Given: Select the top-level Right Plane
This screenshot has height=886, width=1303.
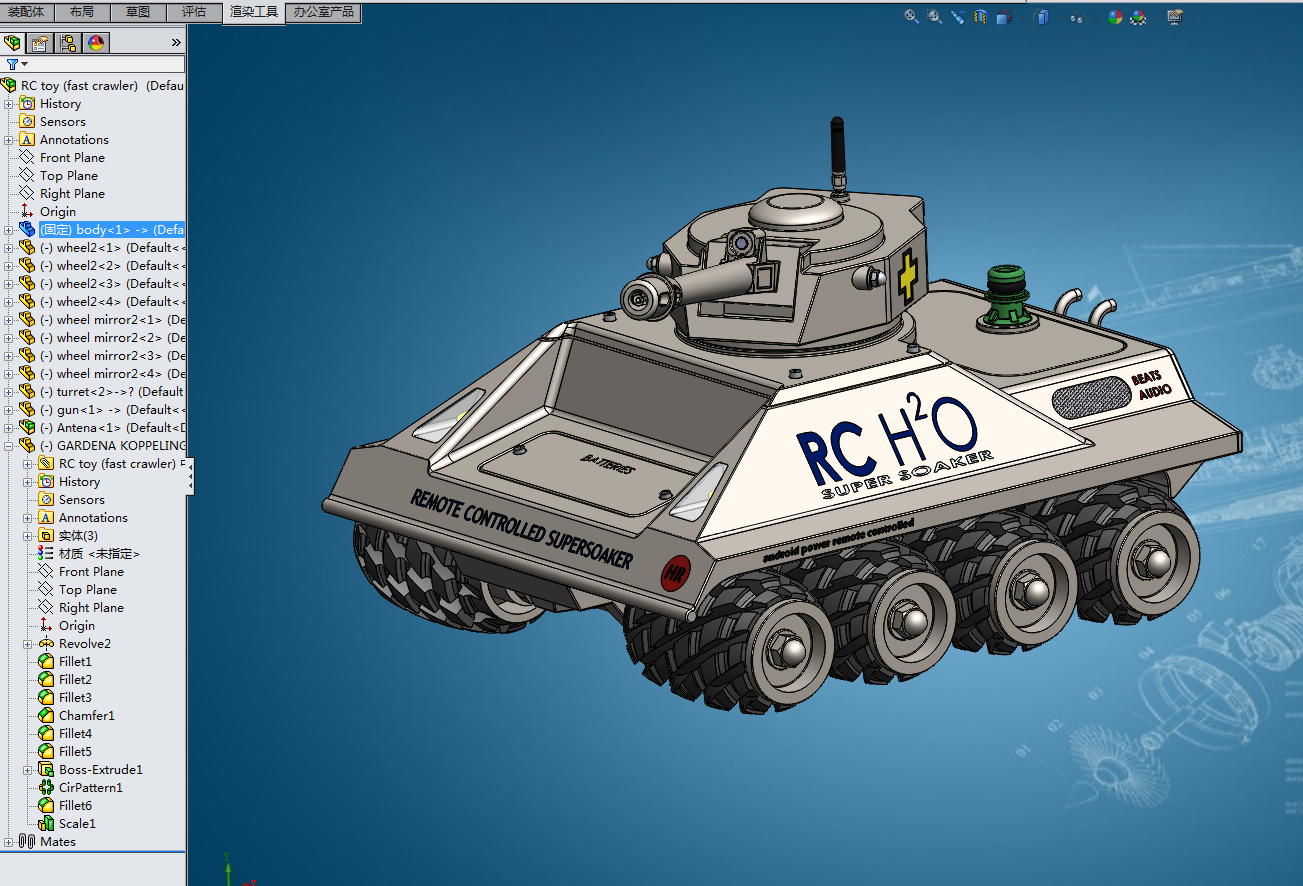Looking at the screenshot, I should pyautogui.click(x=72, y=194).
